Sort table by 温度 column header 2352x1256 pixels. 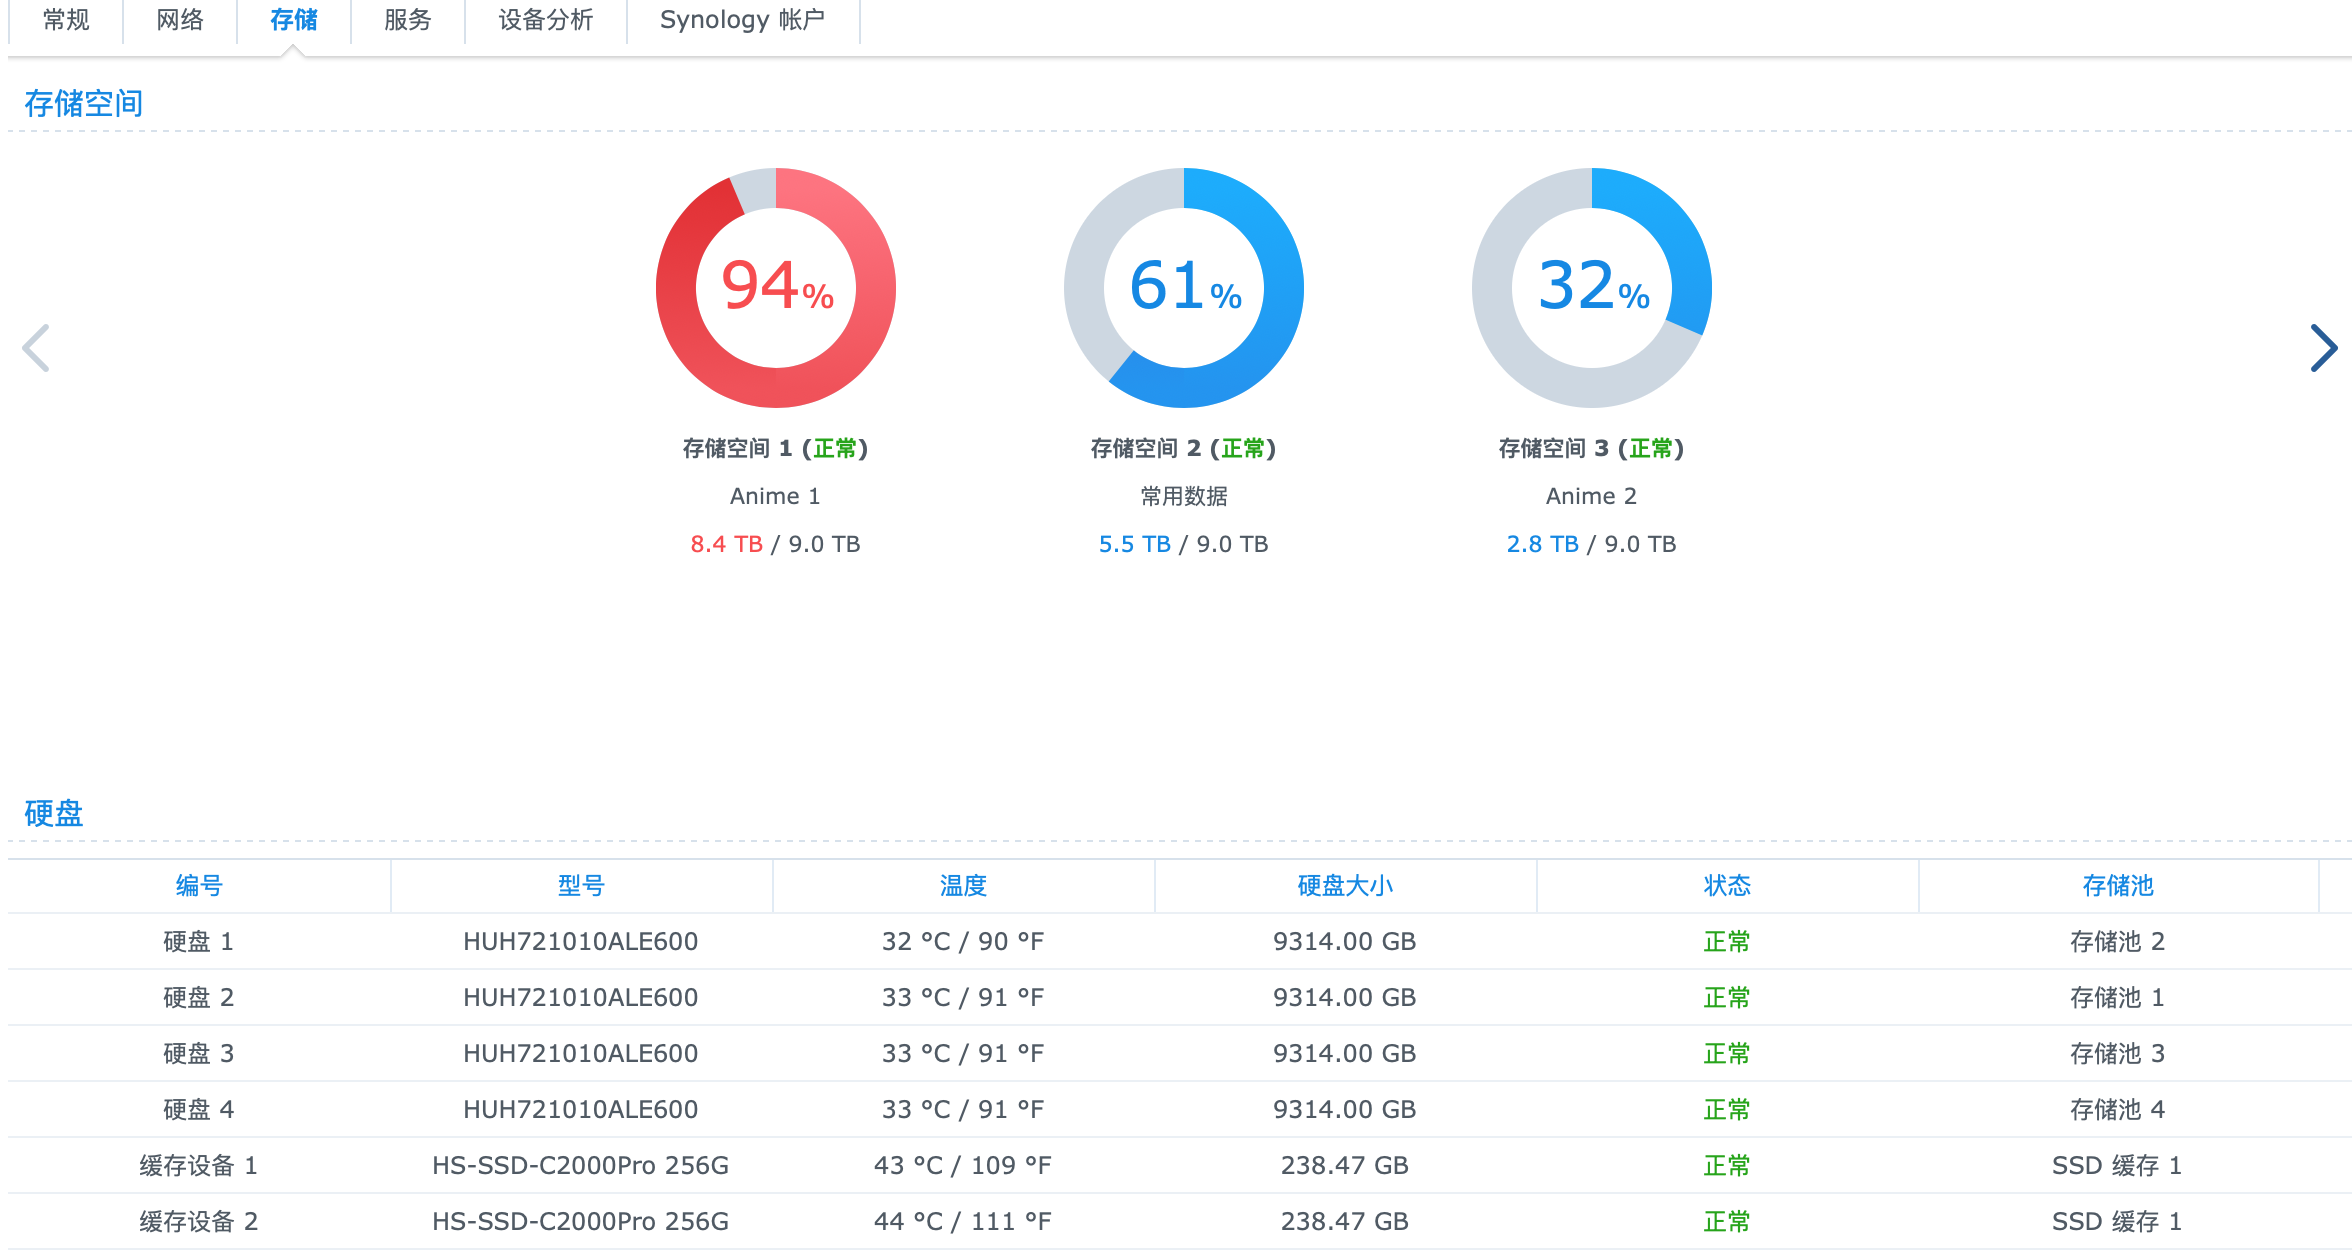(963, 885)
